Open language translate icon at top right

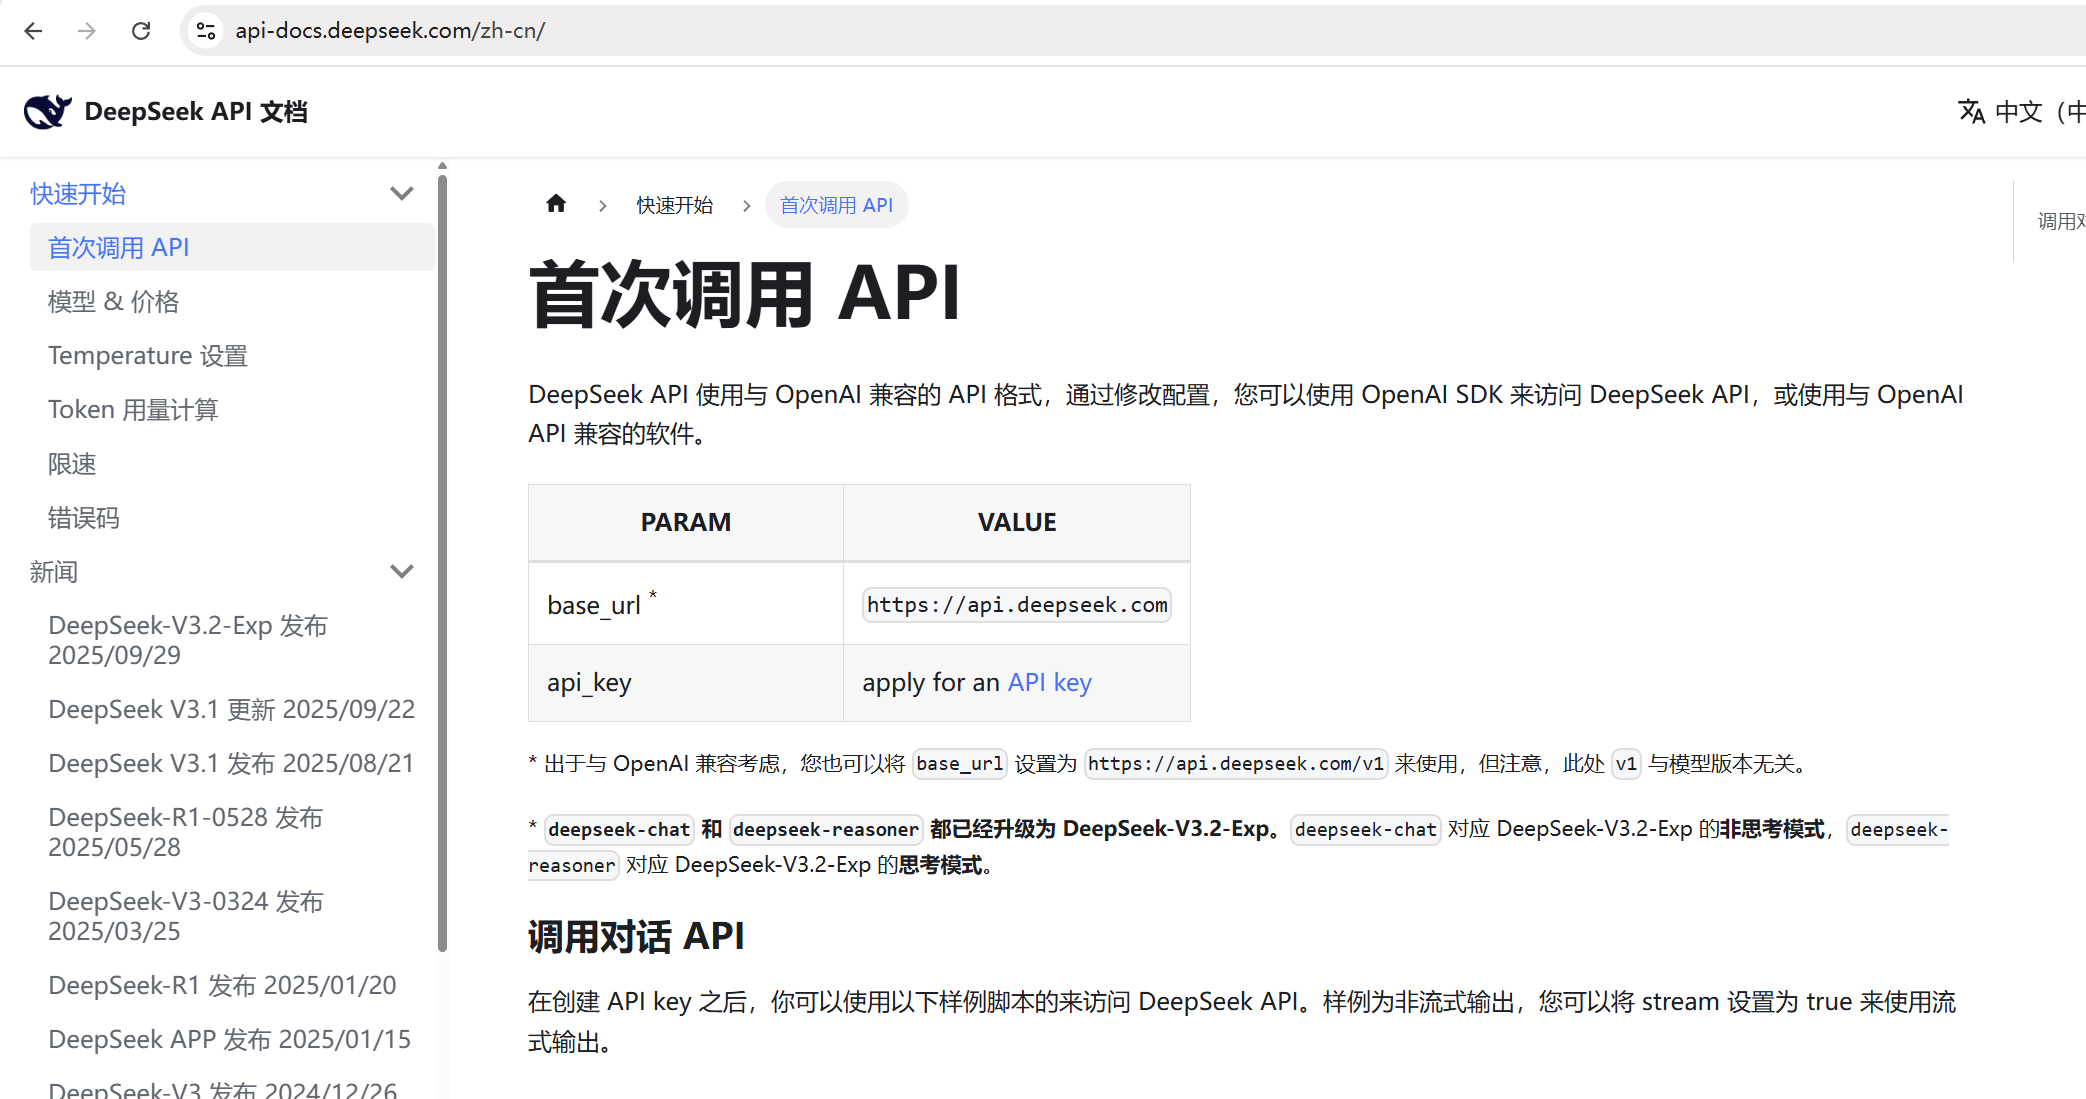1971,111
